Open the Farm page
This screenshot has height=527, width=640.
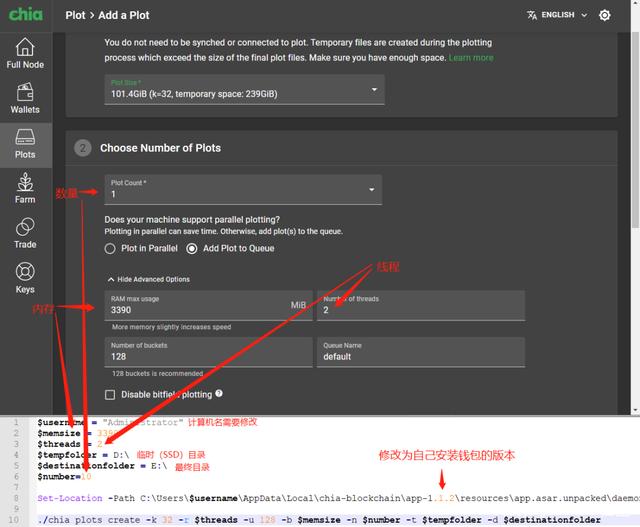[x=25, y=189]
